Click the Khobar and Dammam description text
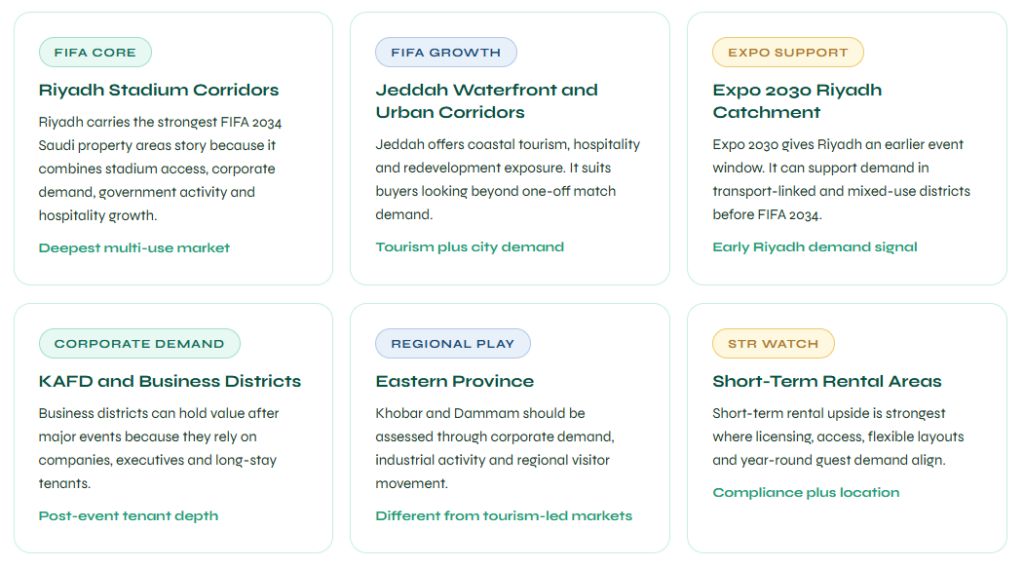Viewport: 1024px width, 567px height. (495, 449)
